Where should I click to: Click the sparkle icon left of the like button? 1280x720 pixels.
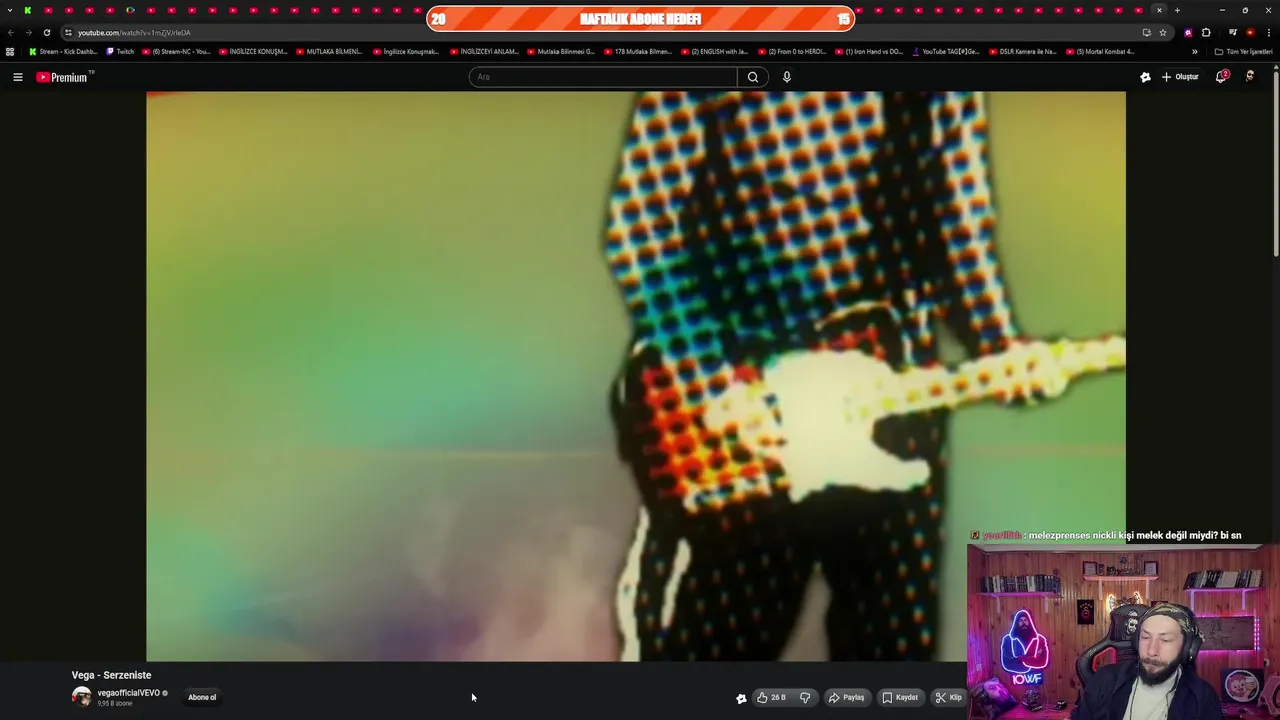(x=741, y=698)
